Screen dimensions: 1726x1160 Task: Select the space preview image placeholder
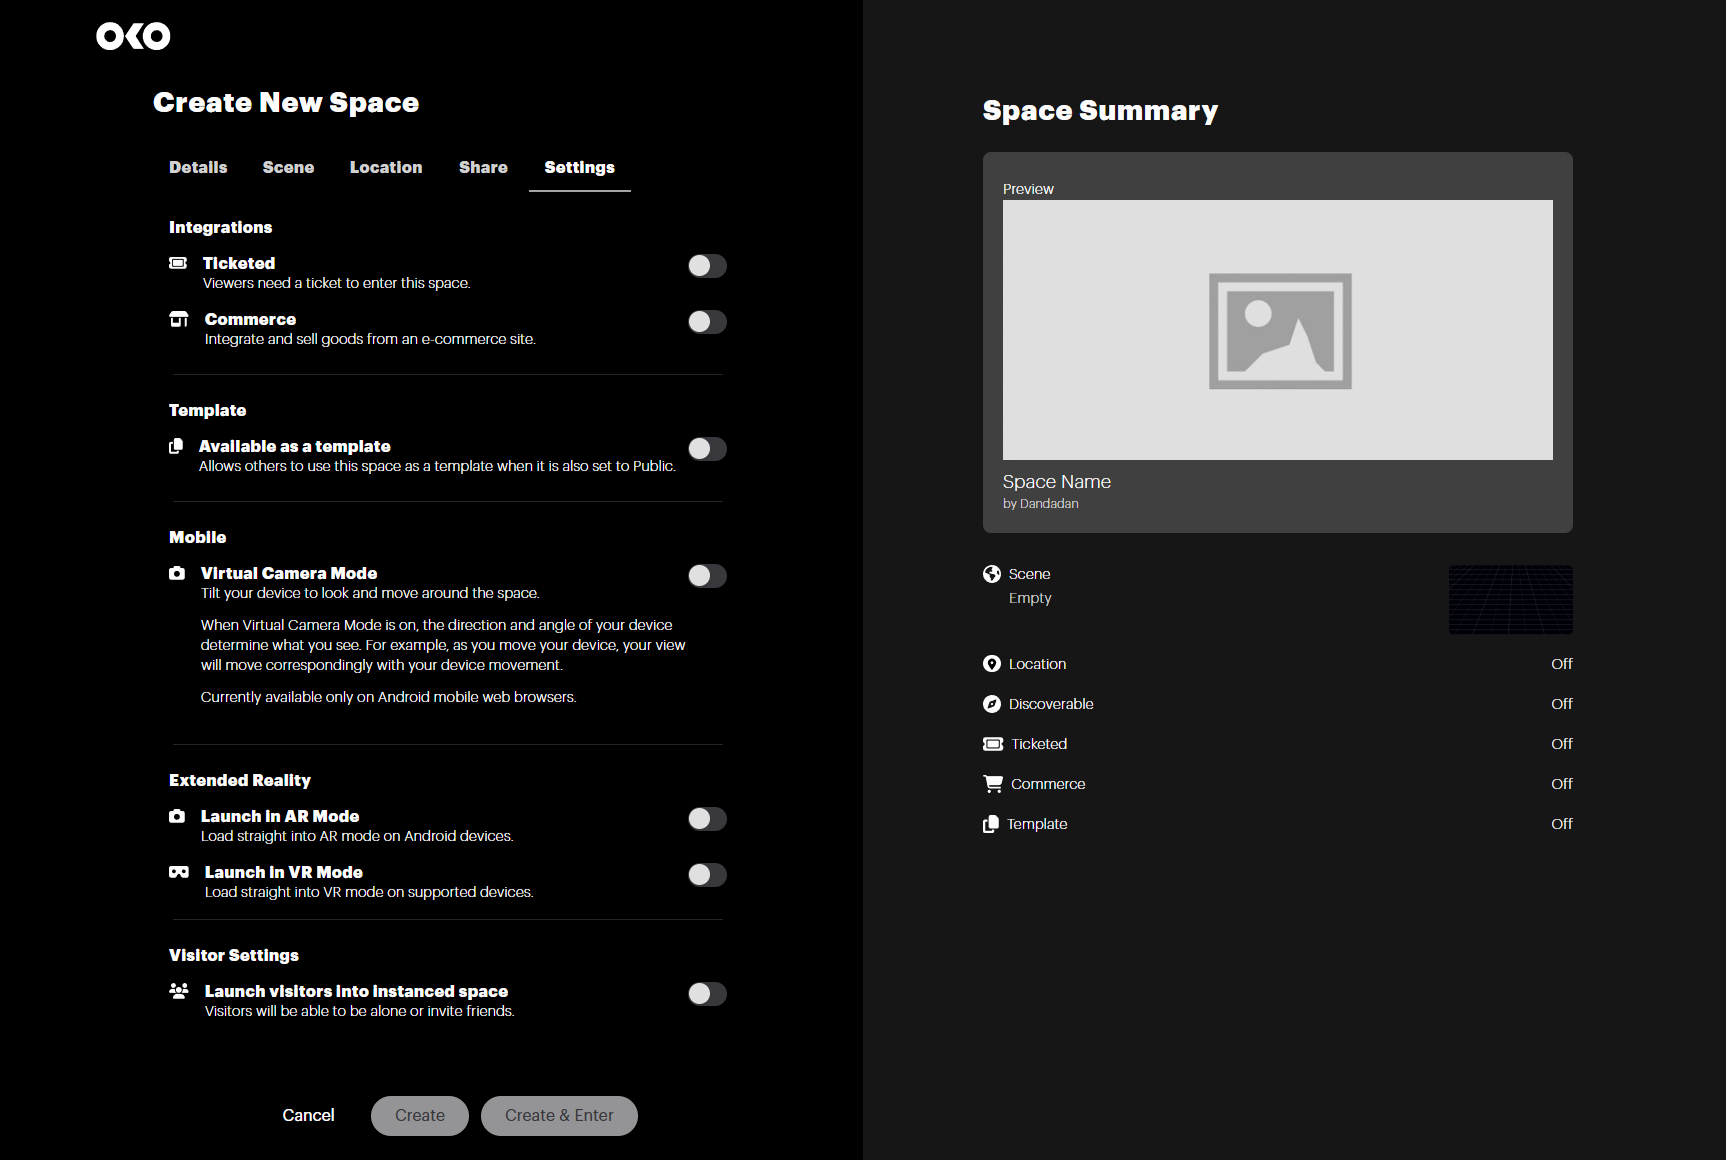click(x=1278, y=330)
